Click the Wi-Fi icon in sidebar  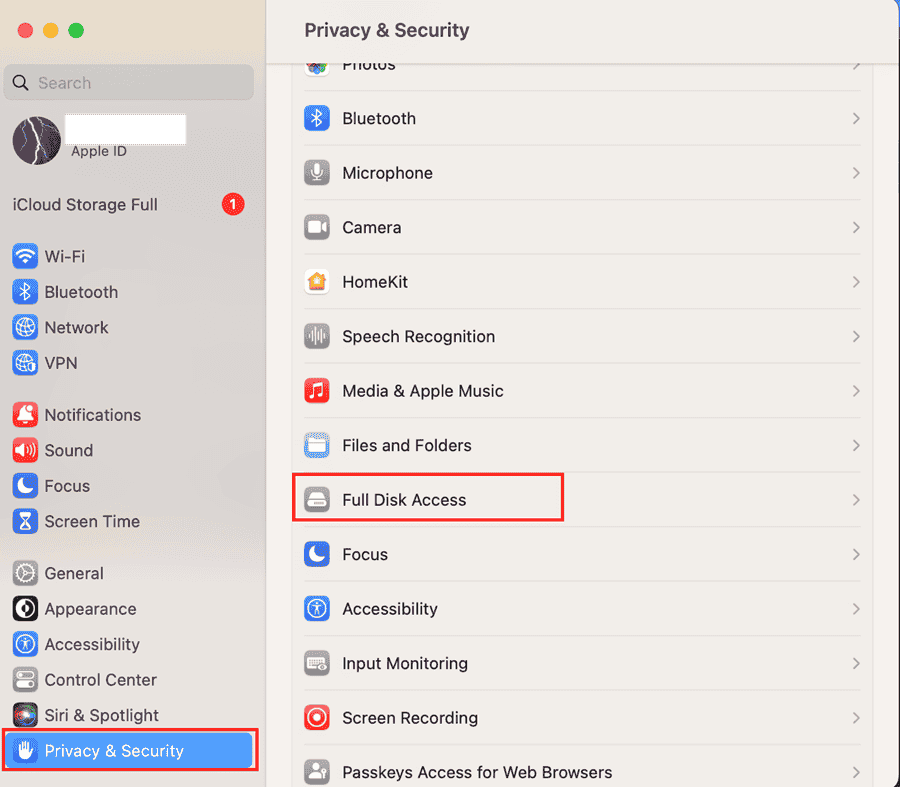point(25,257)
